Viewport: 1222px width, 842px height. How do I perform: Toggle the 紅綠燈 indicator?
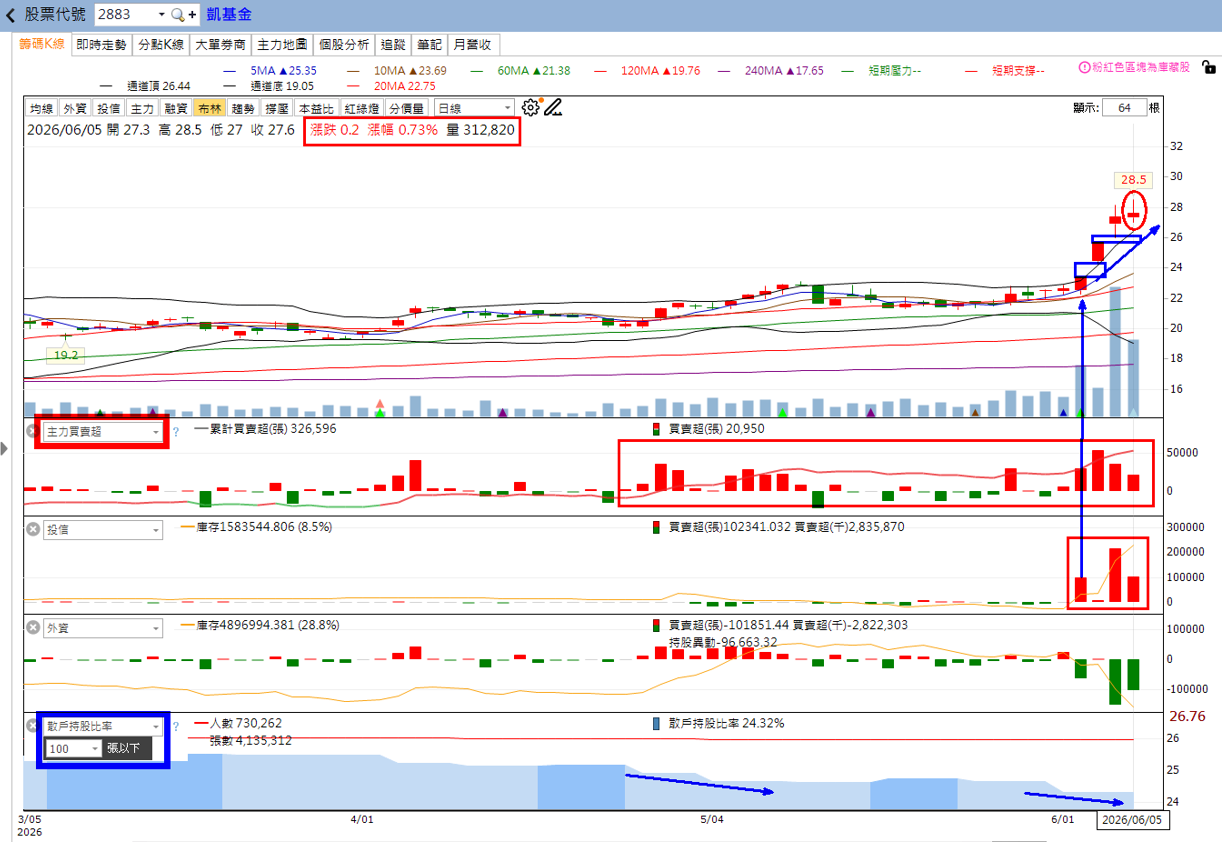pyautogui.click(x=361, y=108)
